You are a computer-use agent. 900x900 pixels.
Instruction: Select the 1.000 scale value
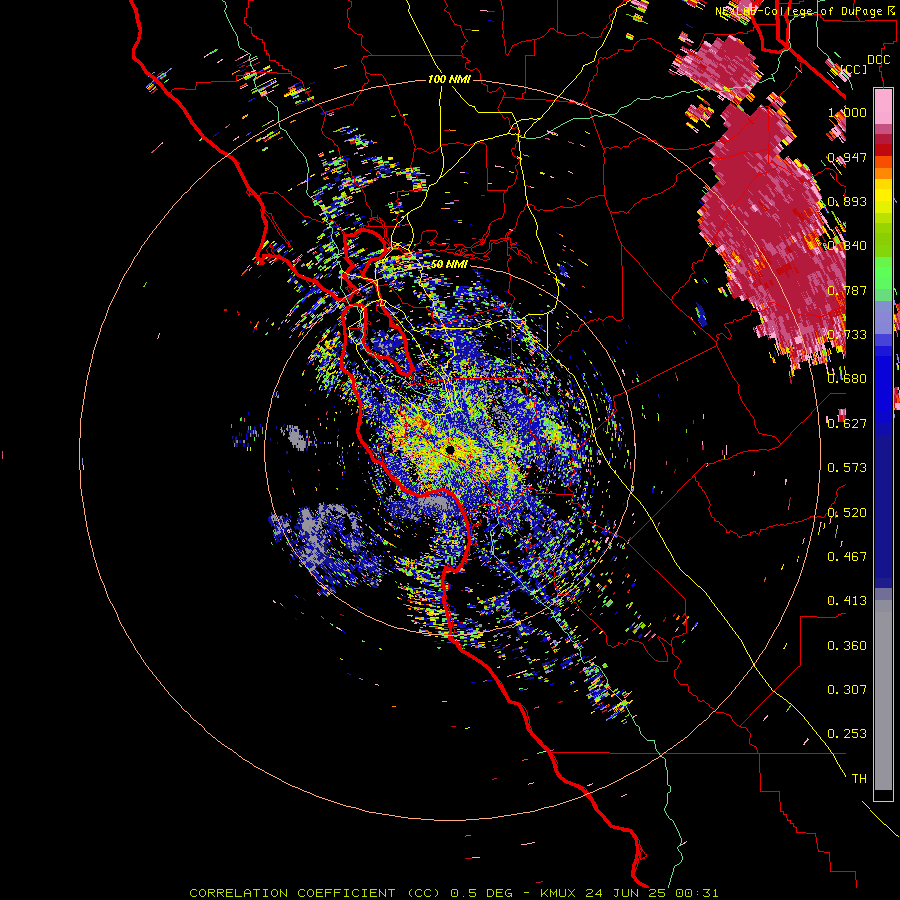tap(847, 112)
